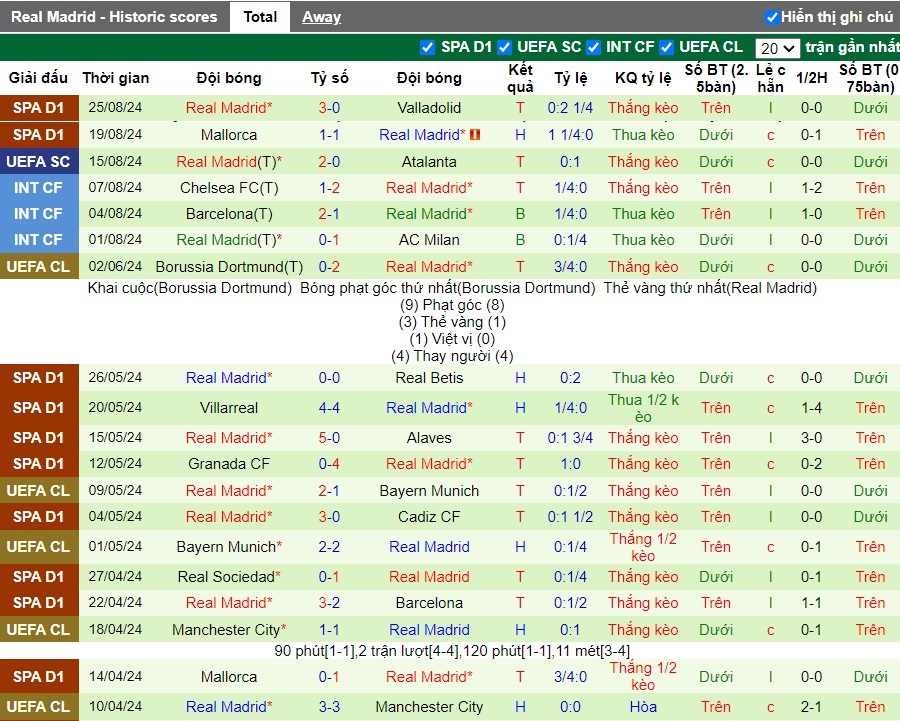Open Villarreal team link
This screenshot has height=721, width=900.
point(229,408)
